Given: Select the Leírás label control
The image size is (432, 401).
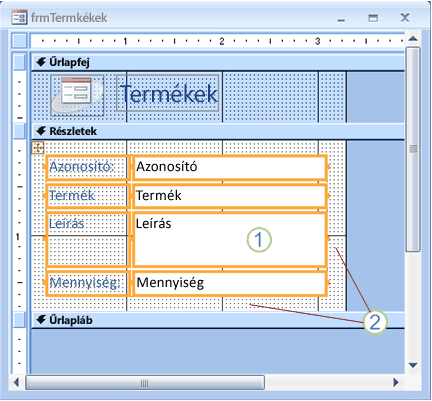Looking at the screenshot, I should pos(87,239).
